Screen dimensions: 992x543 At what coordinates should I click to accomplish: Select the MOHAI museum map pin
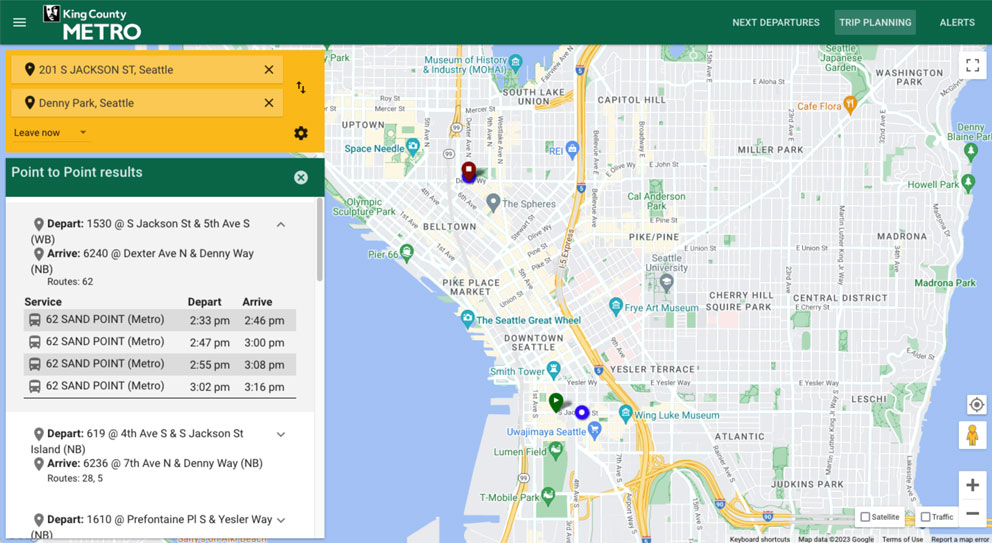[516, 62]
